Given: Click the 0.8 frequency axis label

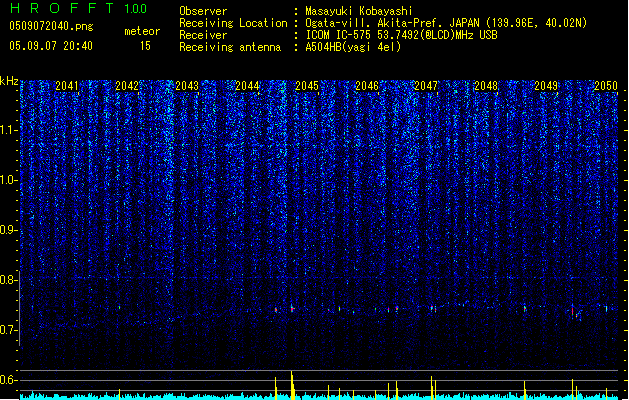Looking at the screenshot, I should 9,280.
